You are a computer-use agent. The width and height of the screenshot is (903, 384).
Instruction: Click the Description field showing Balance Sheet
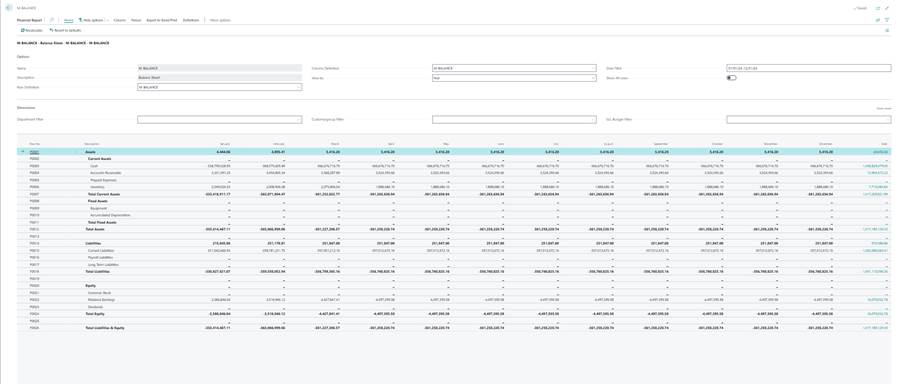point(219,78)
